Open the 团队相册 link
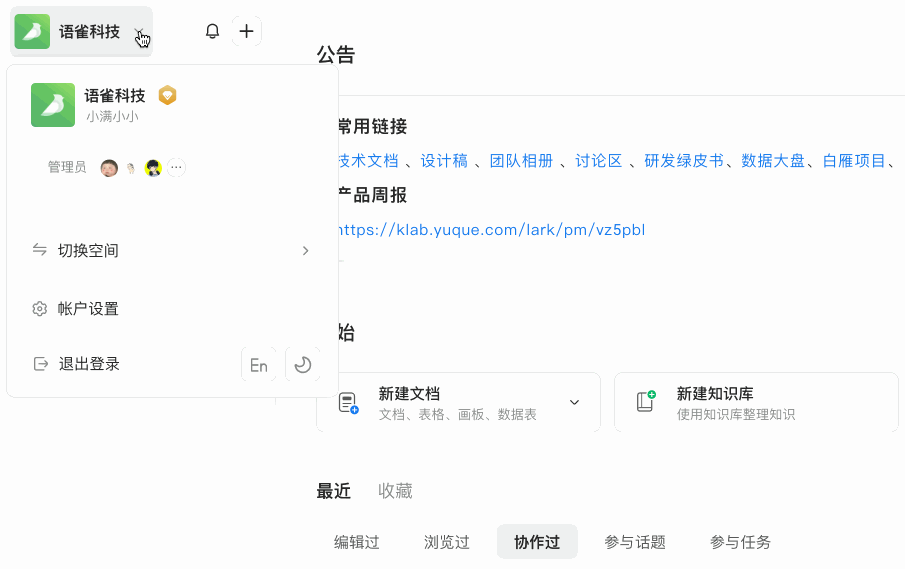Screen dimensions: 905x569 coord(521,161)
